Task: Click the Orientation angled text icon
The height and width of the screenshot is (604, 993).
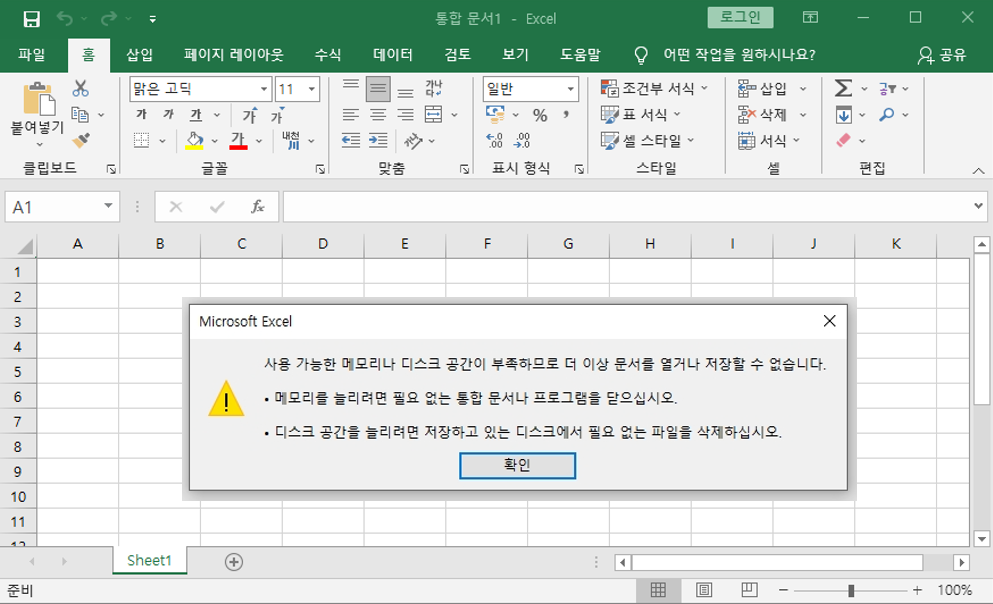Action: (414, 141)
